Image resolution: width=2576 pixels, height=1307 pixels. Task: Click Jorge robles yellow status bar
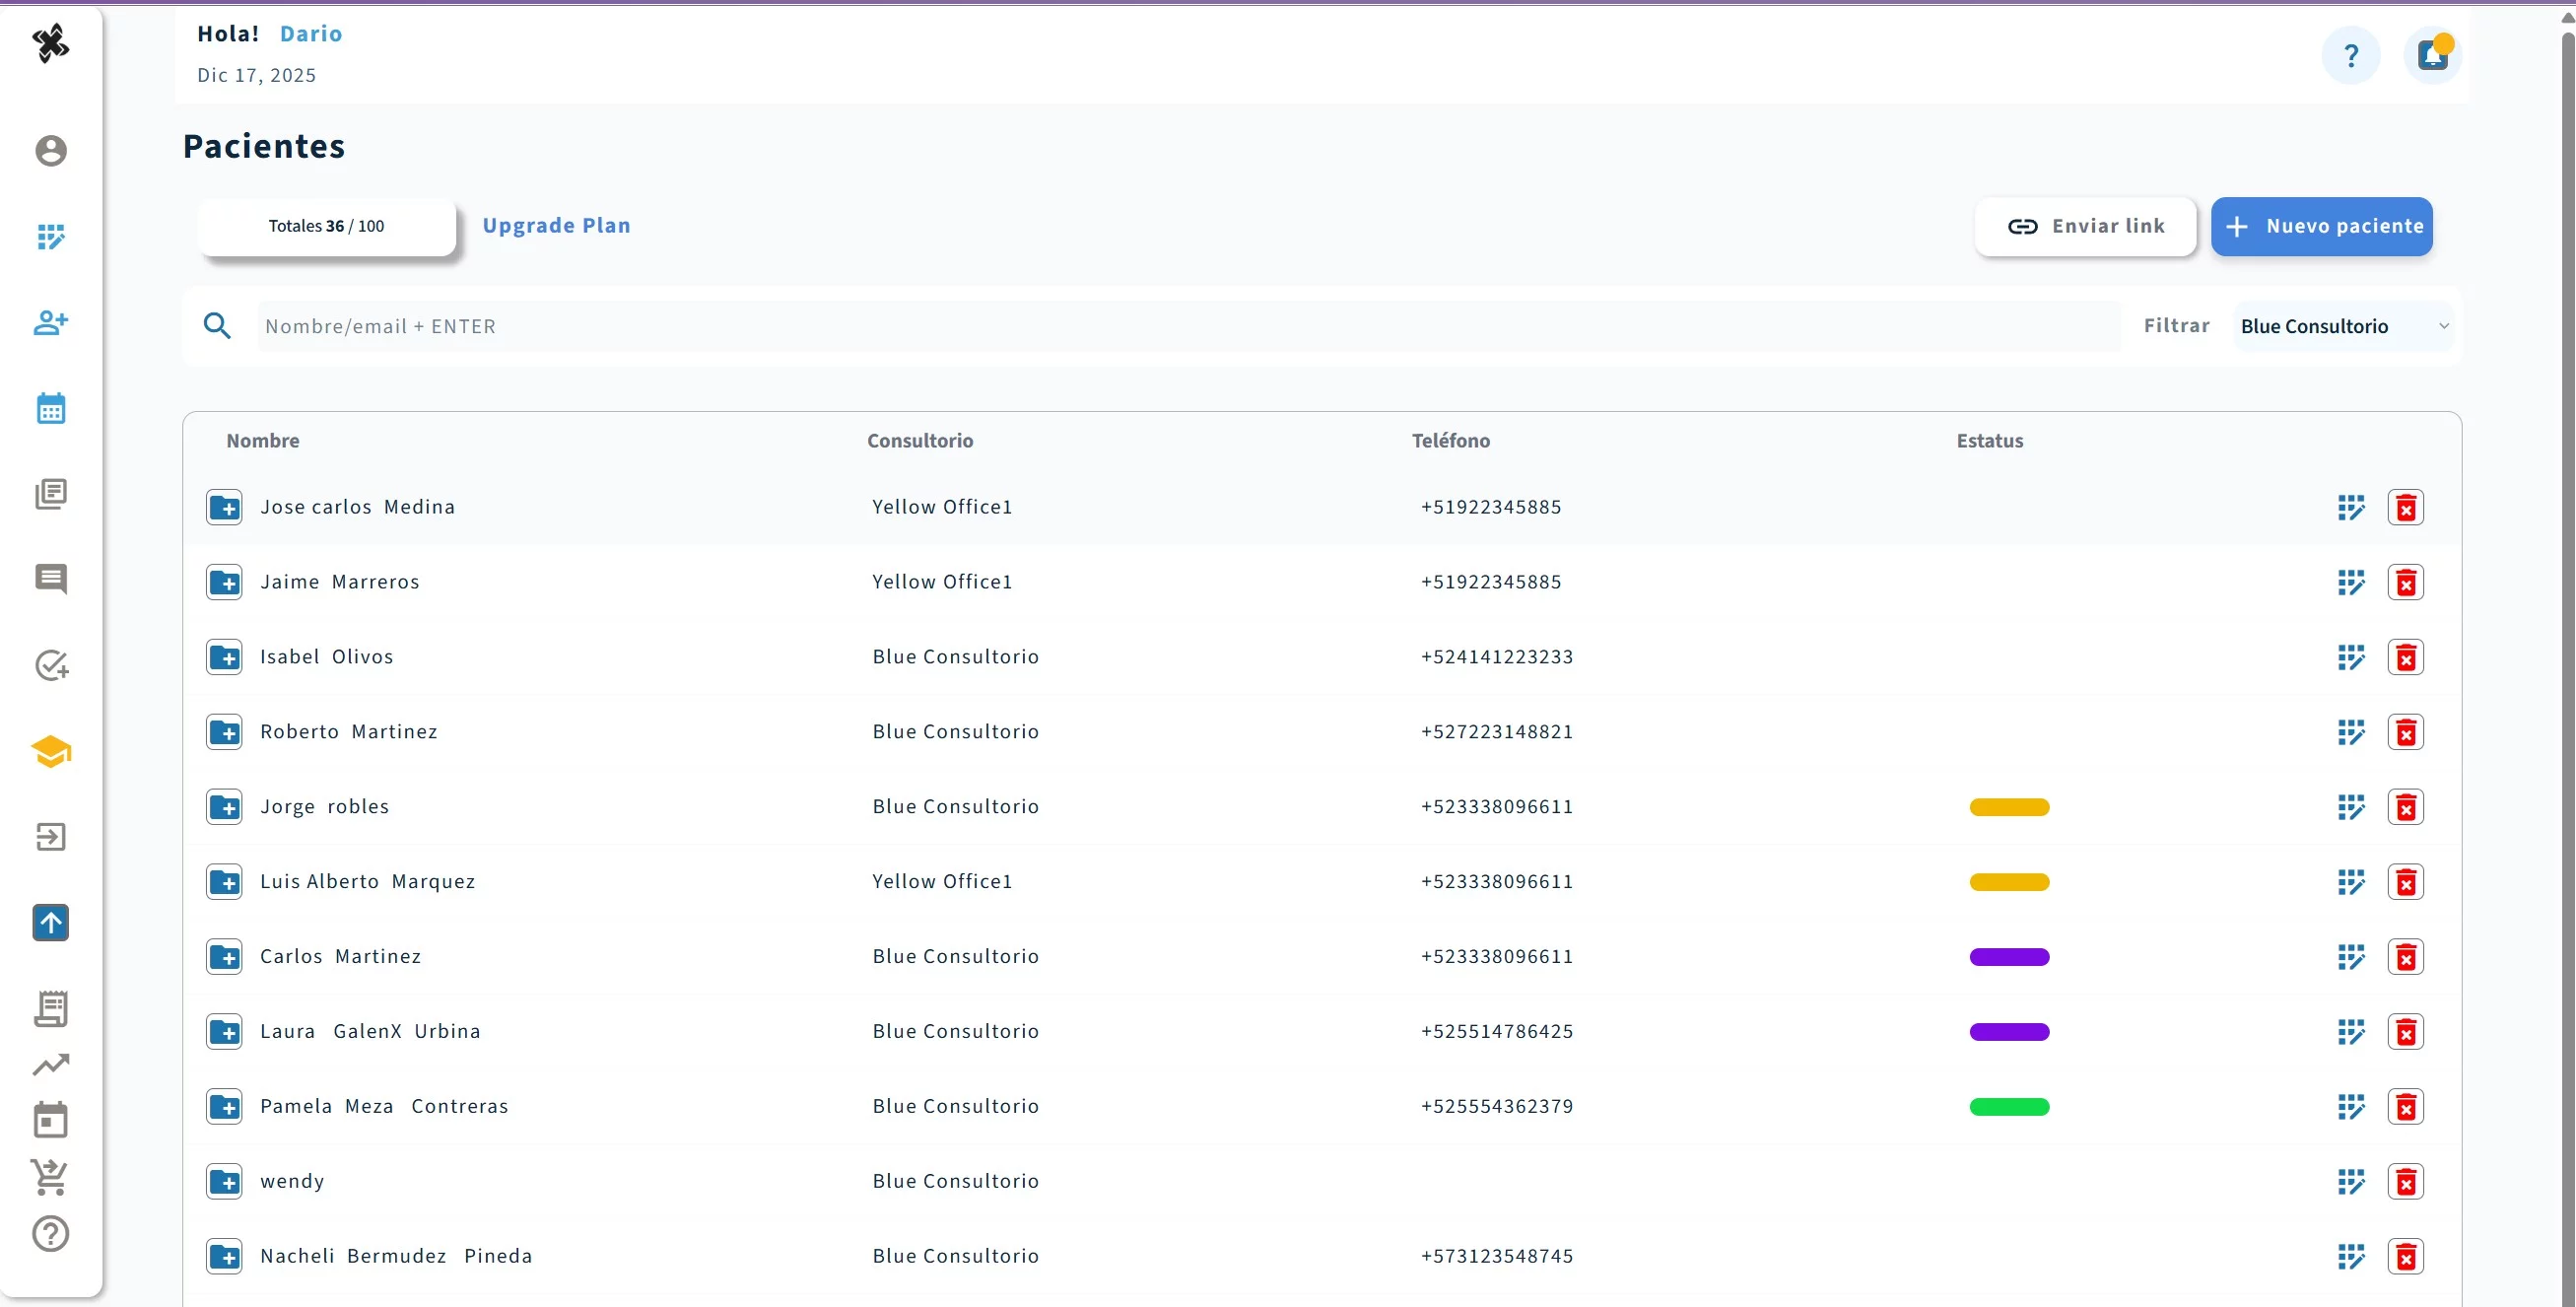pos(2009,807)
